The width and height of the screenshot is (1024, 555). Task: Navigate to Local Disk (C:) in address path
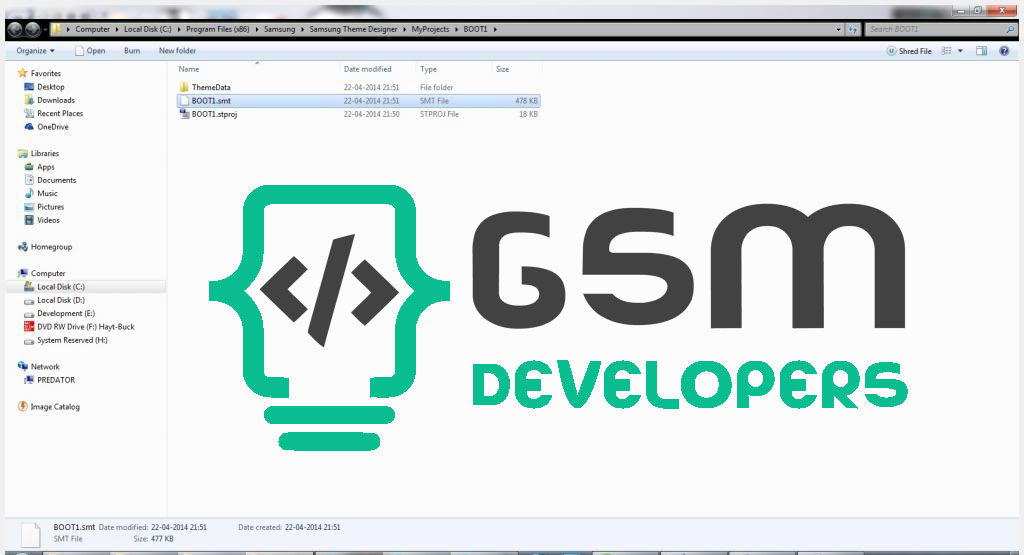148,29
